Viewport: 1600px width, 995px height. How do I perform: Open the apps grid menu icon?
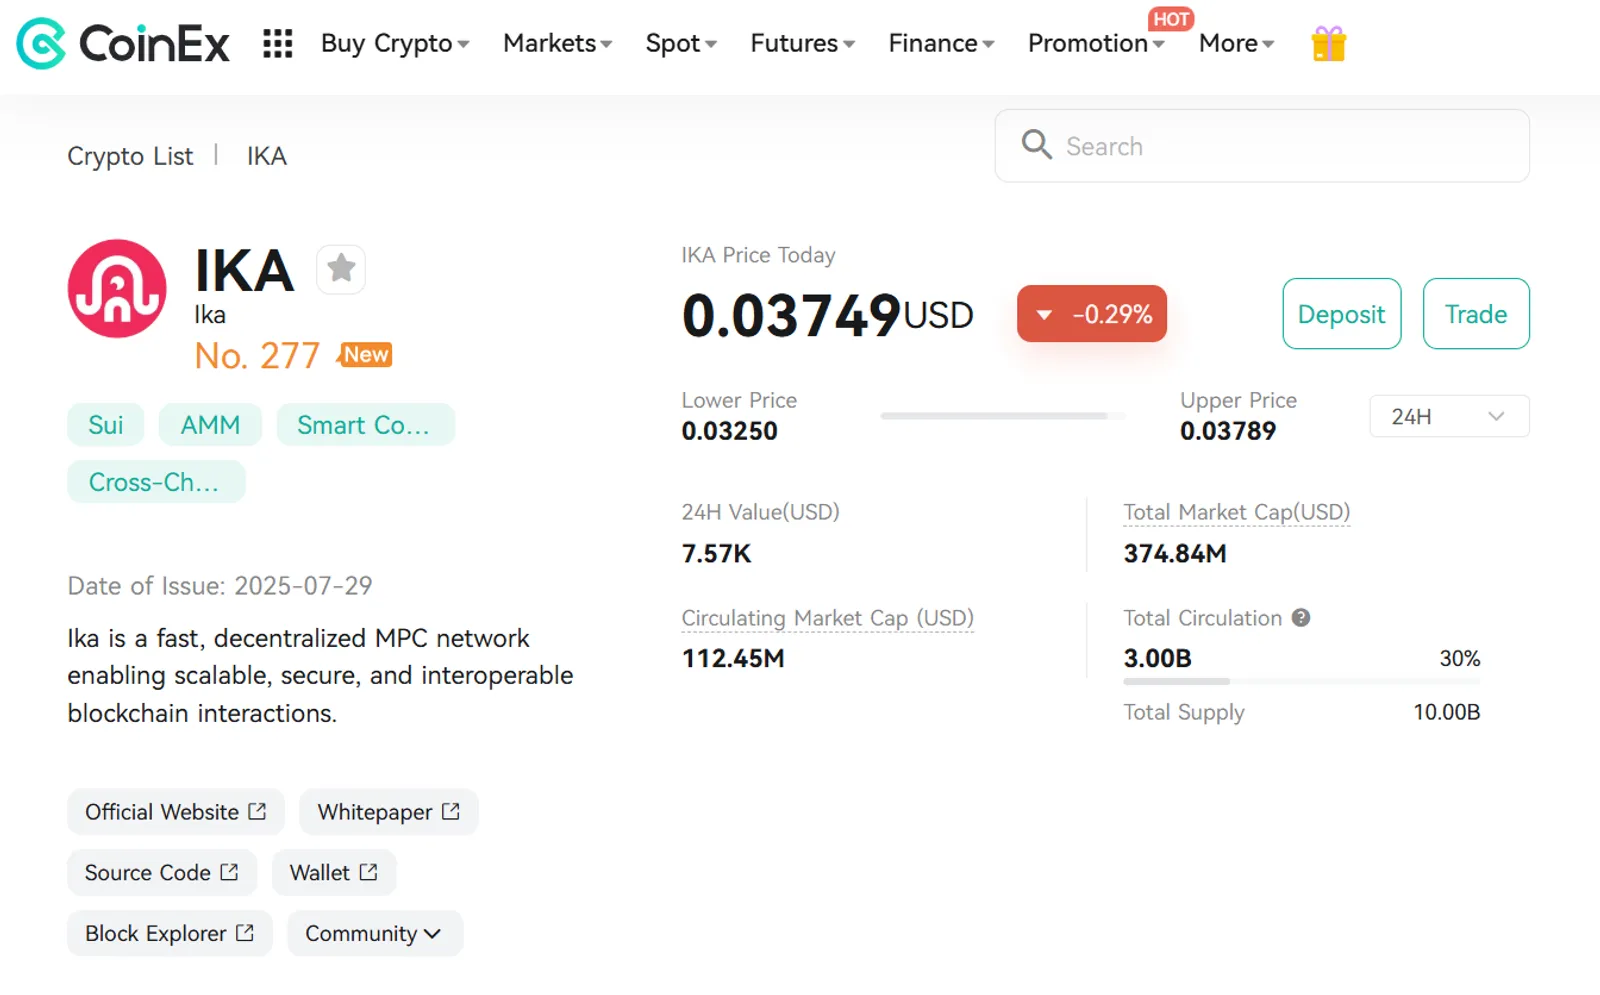277,44
